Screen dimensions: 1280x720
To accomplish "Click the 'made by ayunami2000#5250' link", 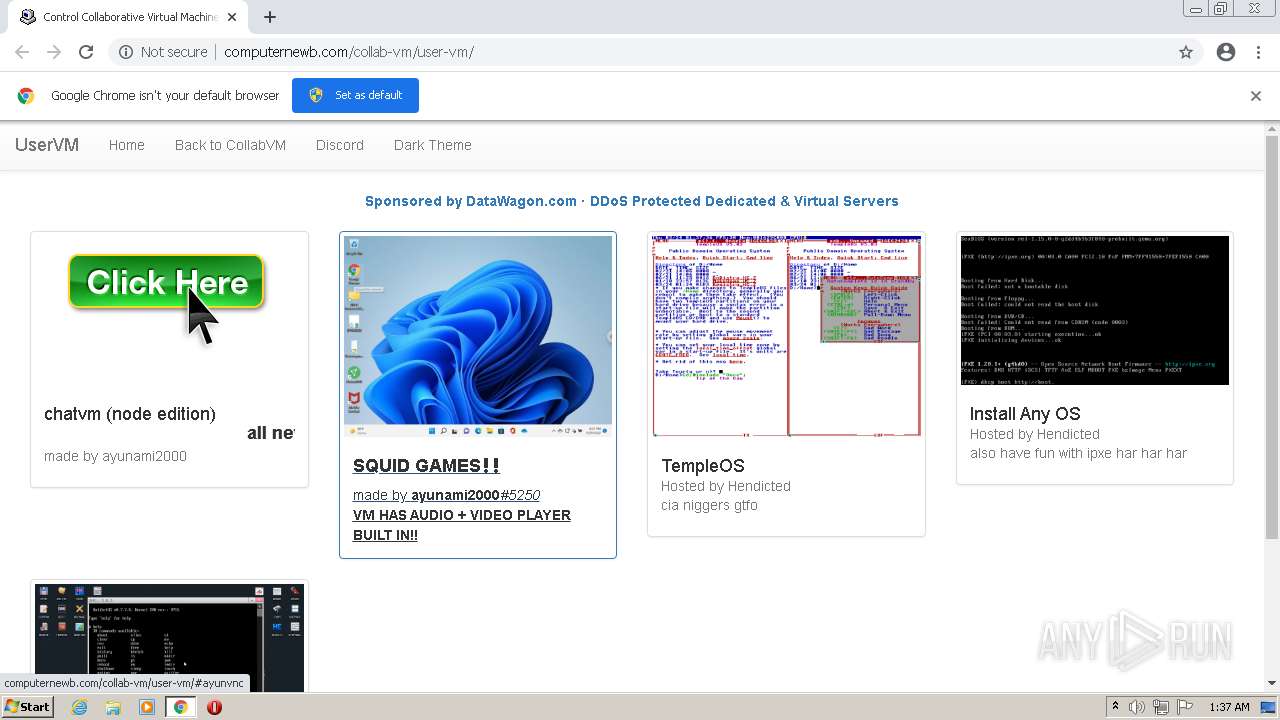I will click(x=446, y=495).
